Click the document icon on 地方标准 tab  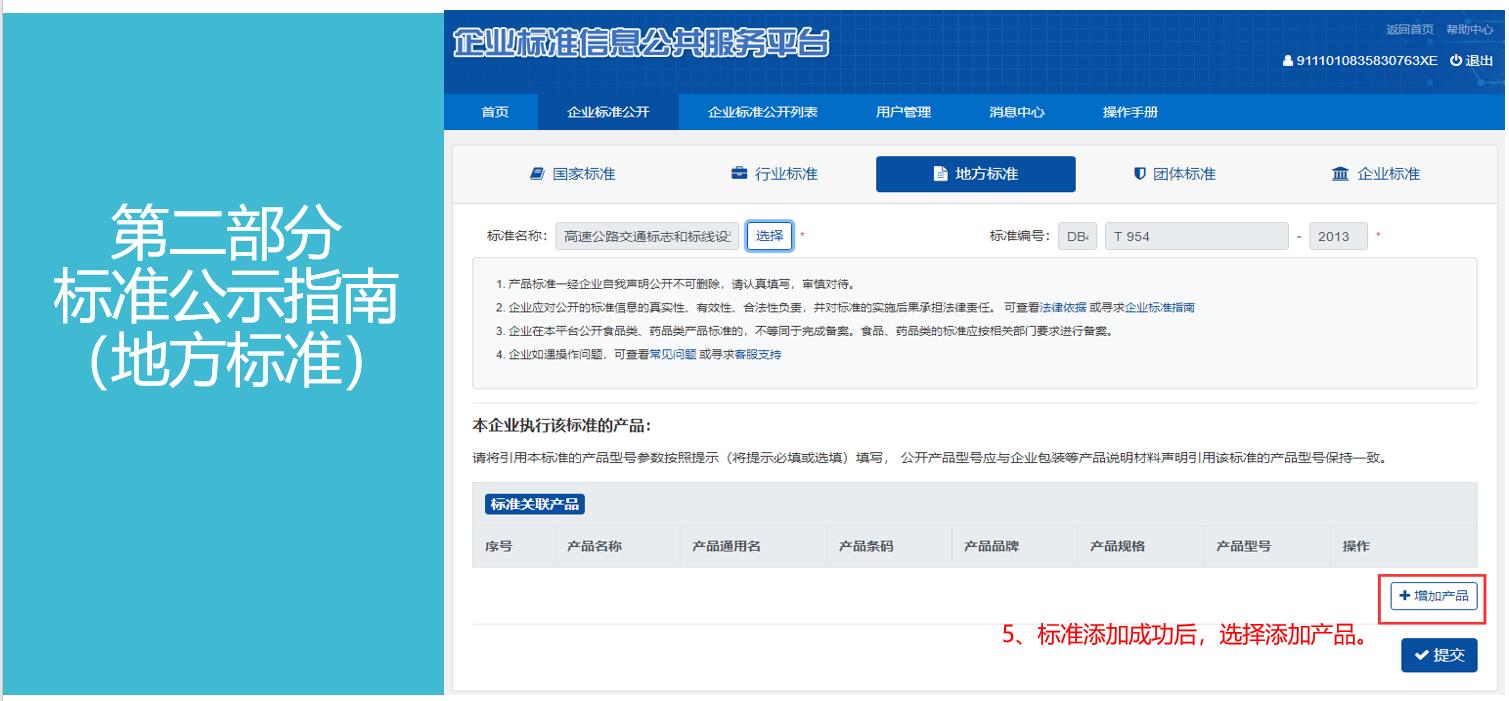(x=940, y=174)
